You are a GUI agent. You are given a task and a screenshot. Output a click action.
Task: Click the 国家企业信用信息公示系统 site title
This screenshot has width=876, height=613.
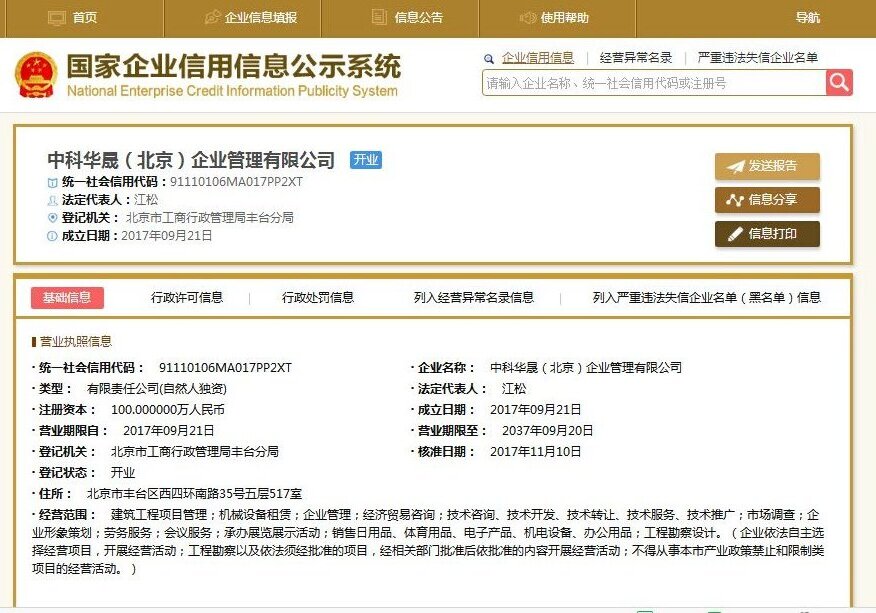(234, 66)
